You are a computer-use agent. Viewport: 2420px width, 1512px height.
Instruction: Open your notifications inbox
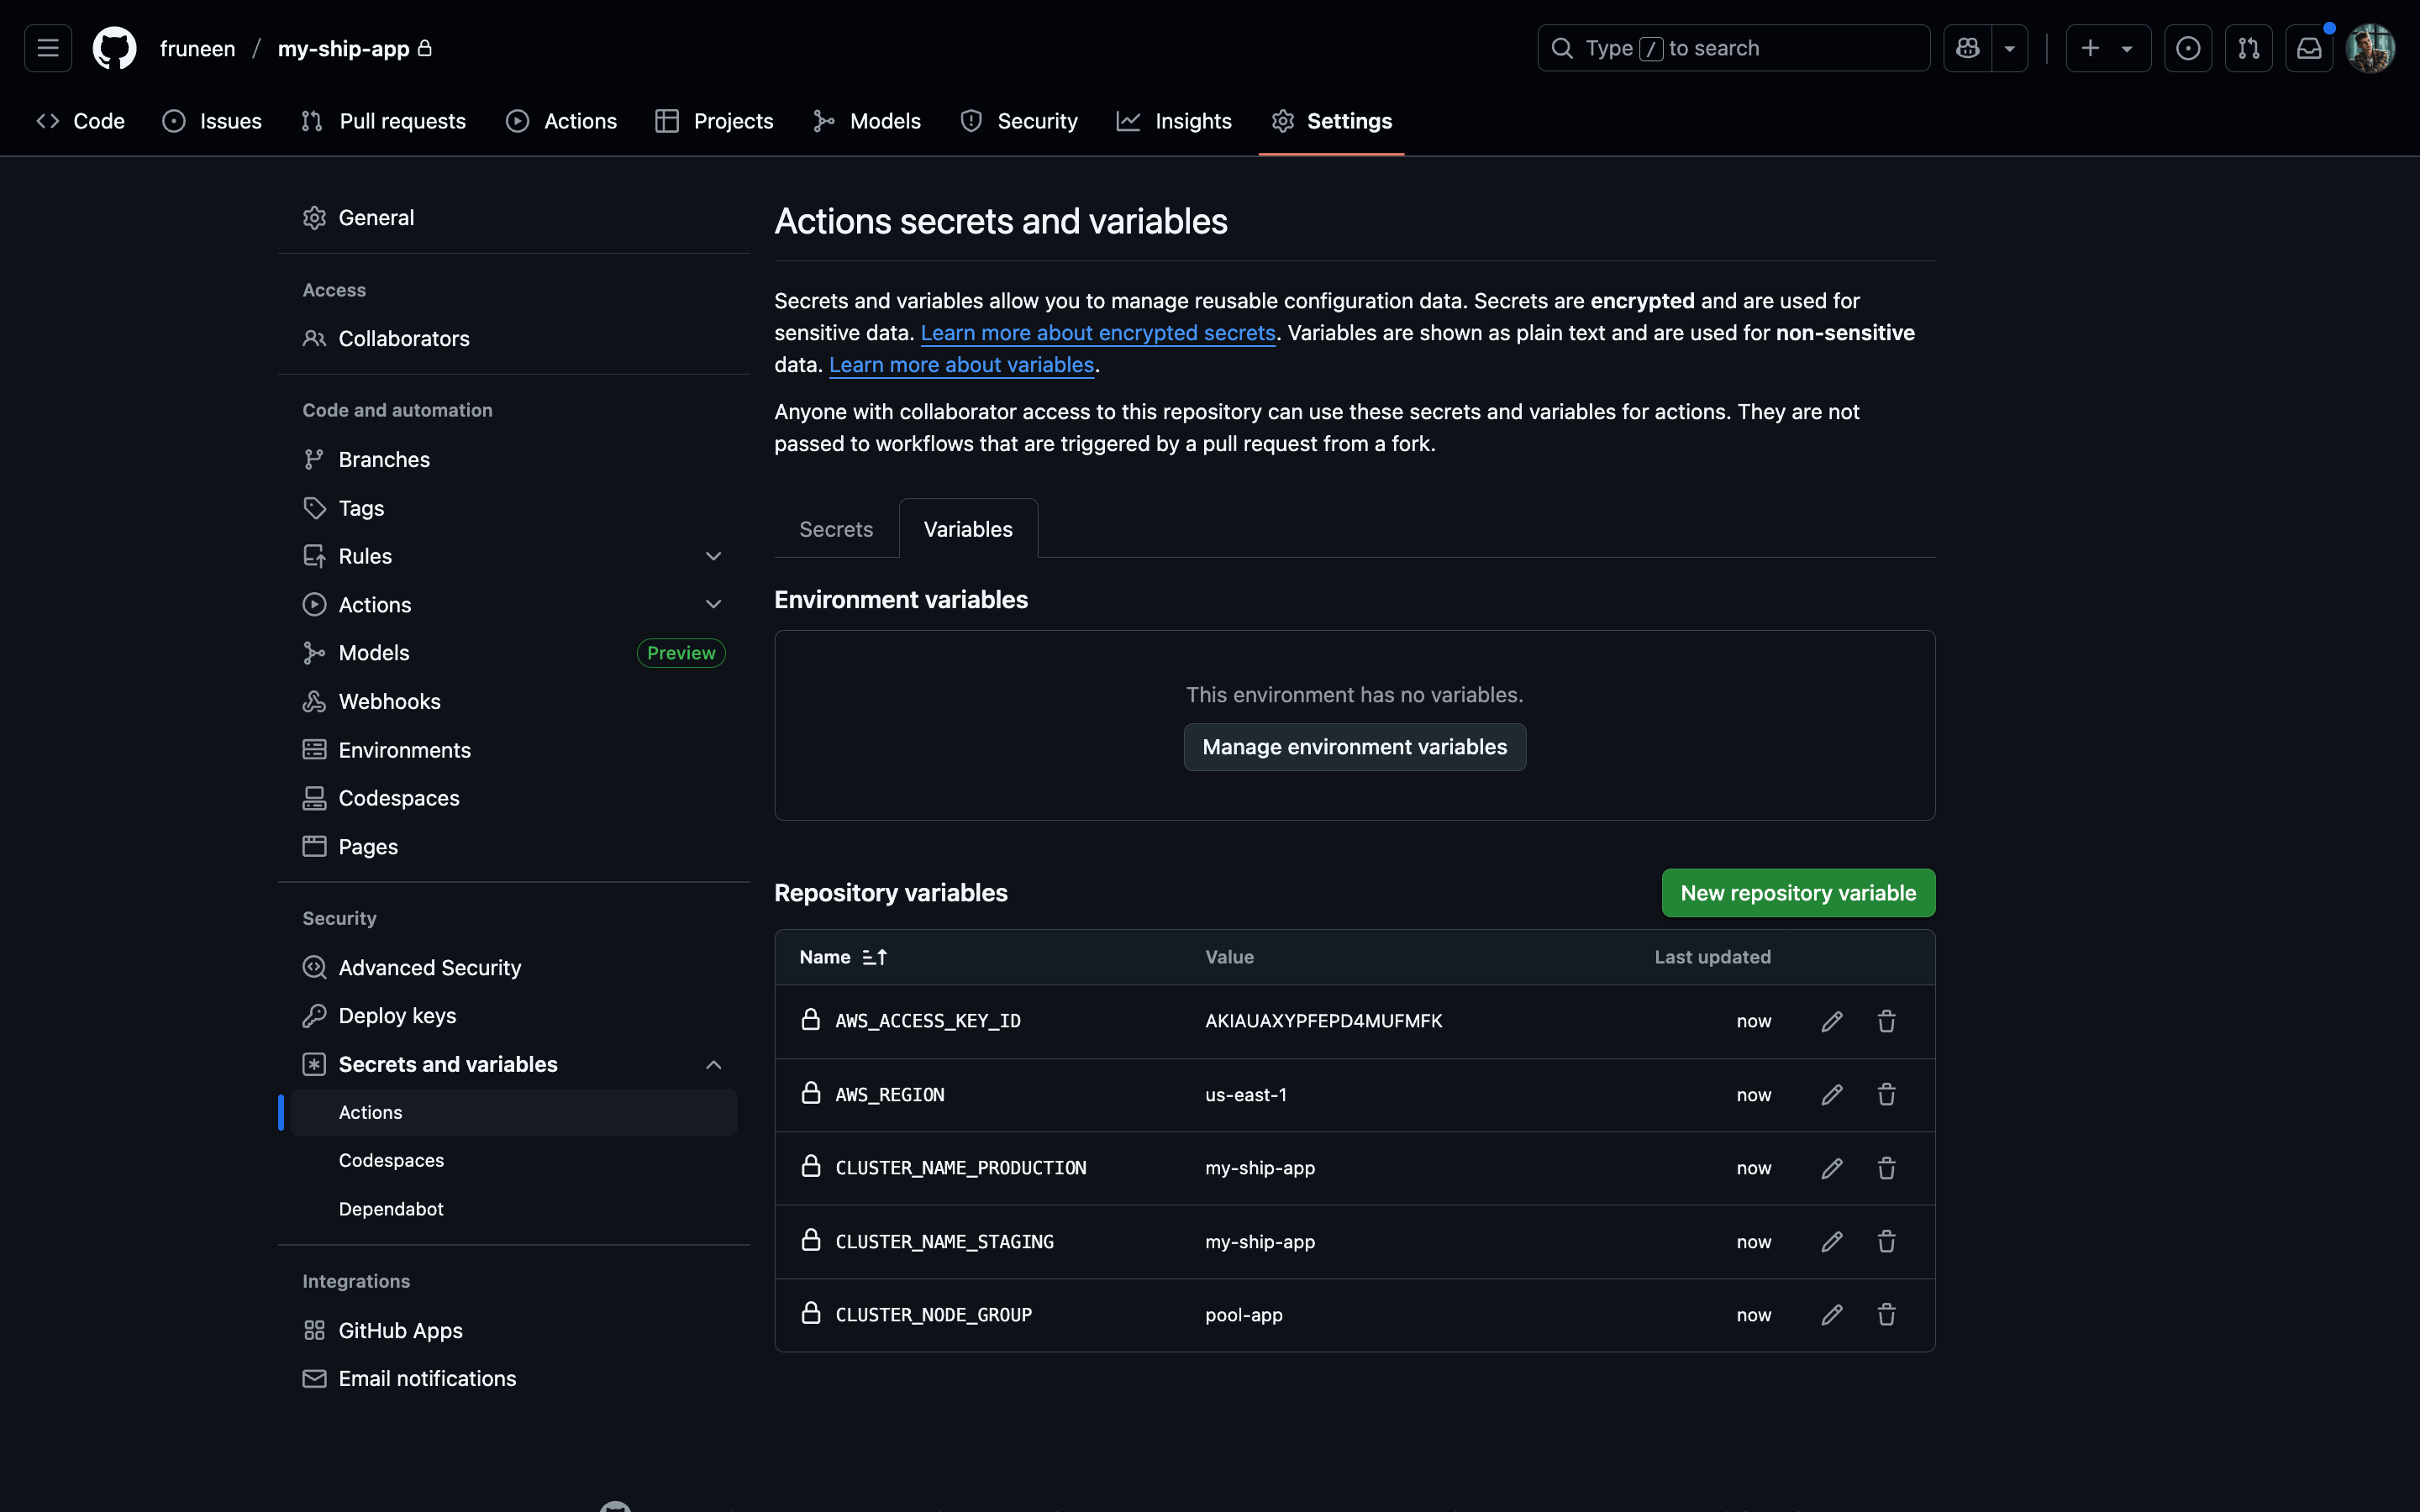2309,47
